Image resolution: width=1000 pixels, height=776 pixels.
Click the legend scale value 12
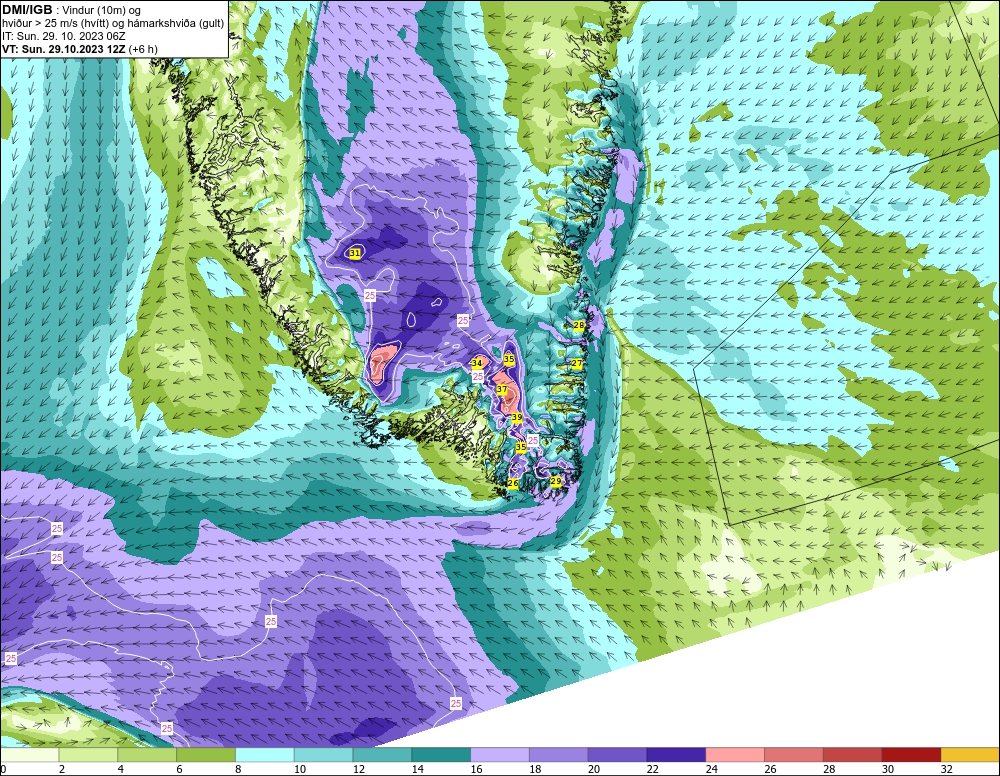[358, 769]
